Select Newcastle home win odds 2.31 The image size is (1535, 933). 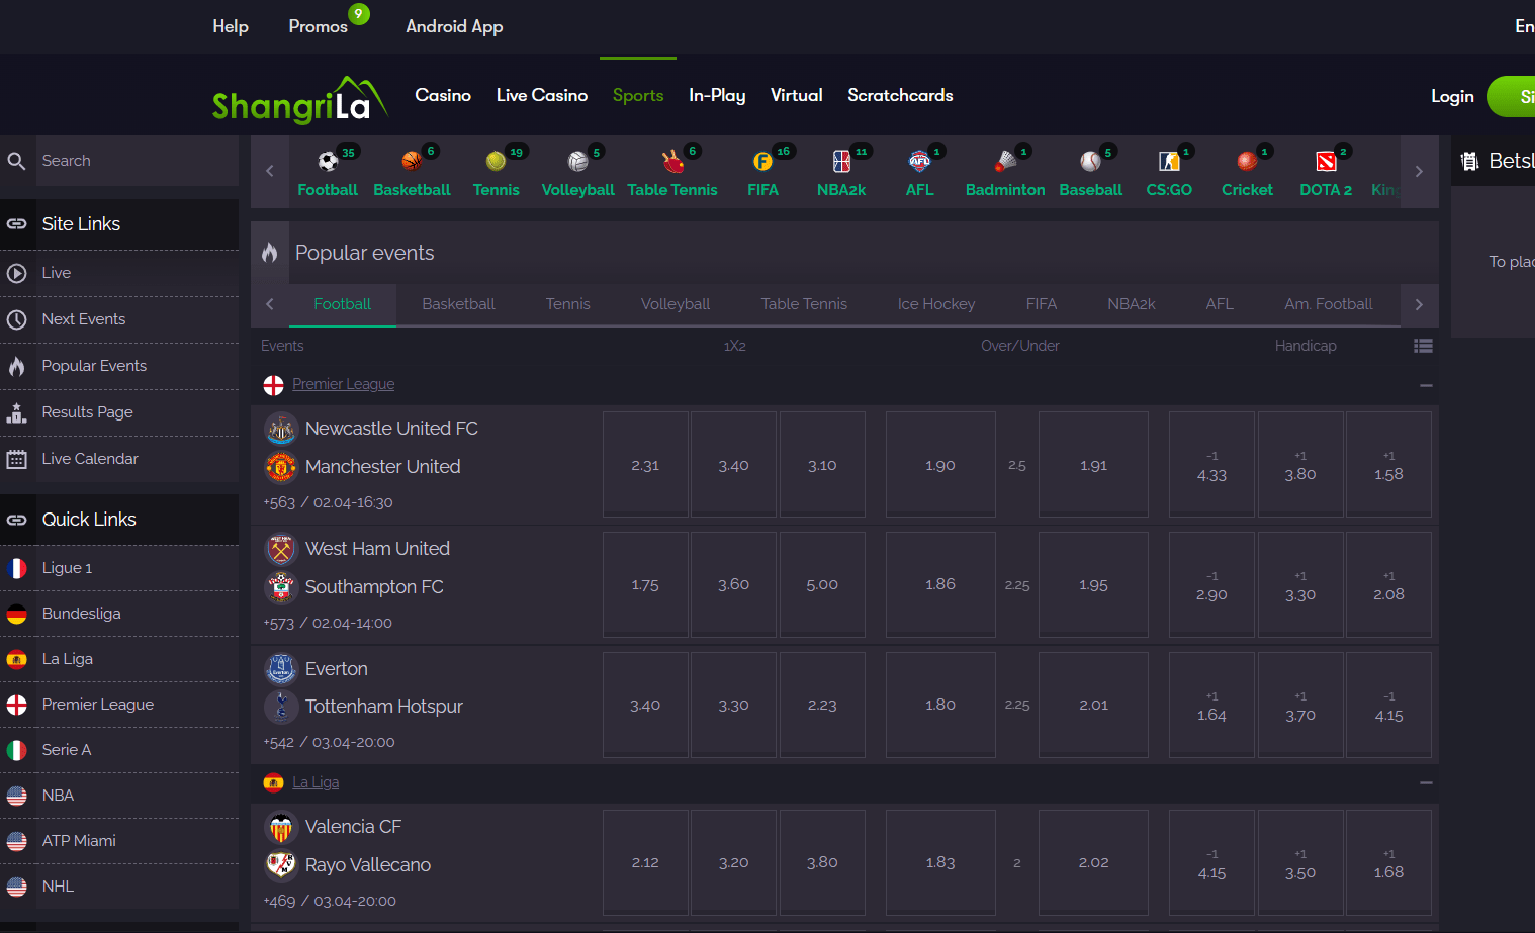coord(645,465)
